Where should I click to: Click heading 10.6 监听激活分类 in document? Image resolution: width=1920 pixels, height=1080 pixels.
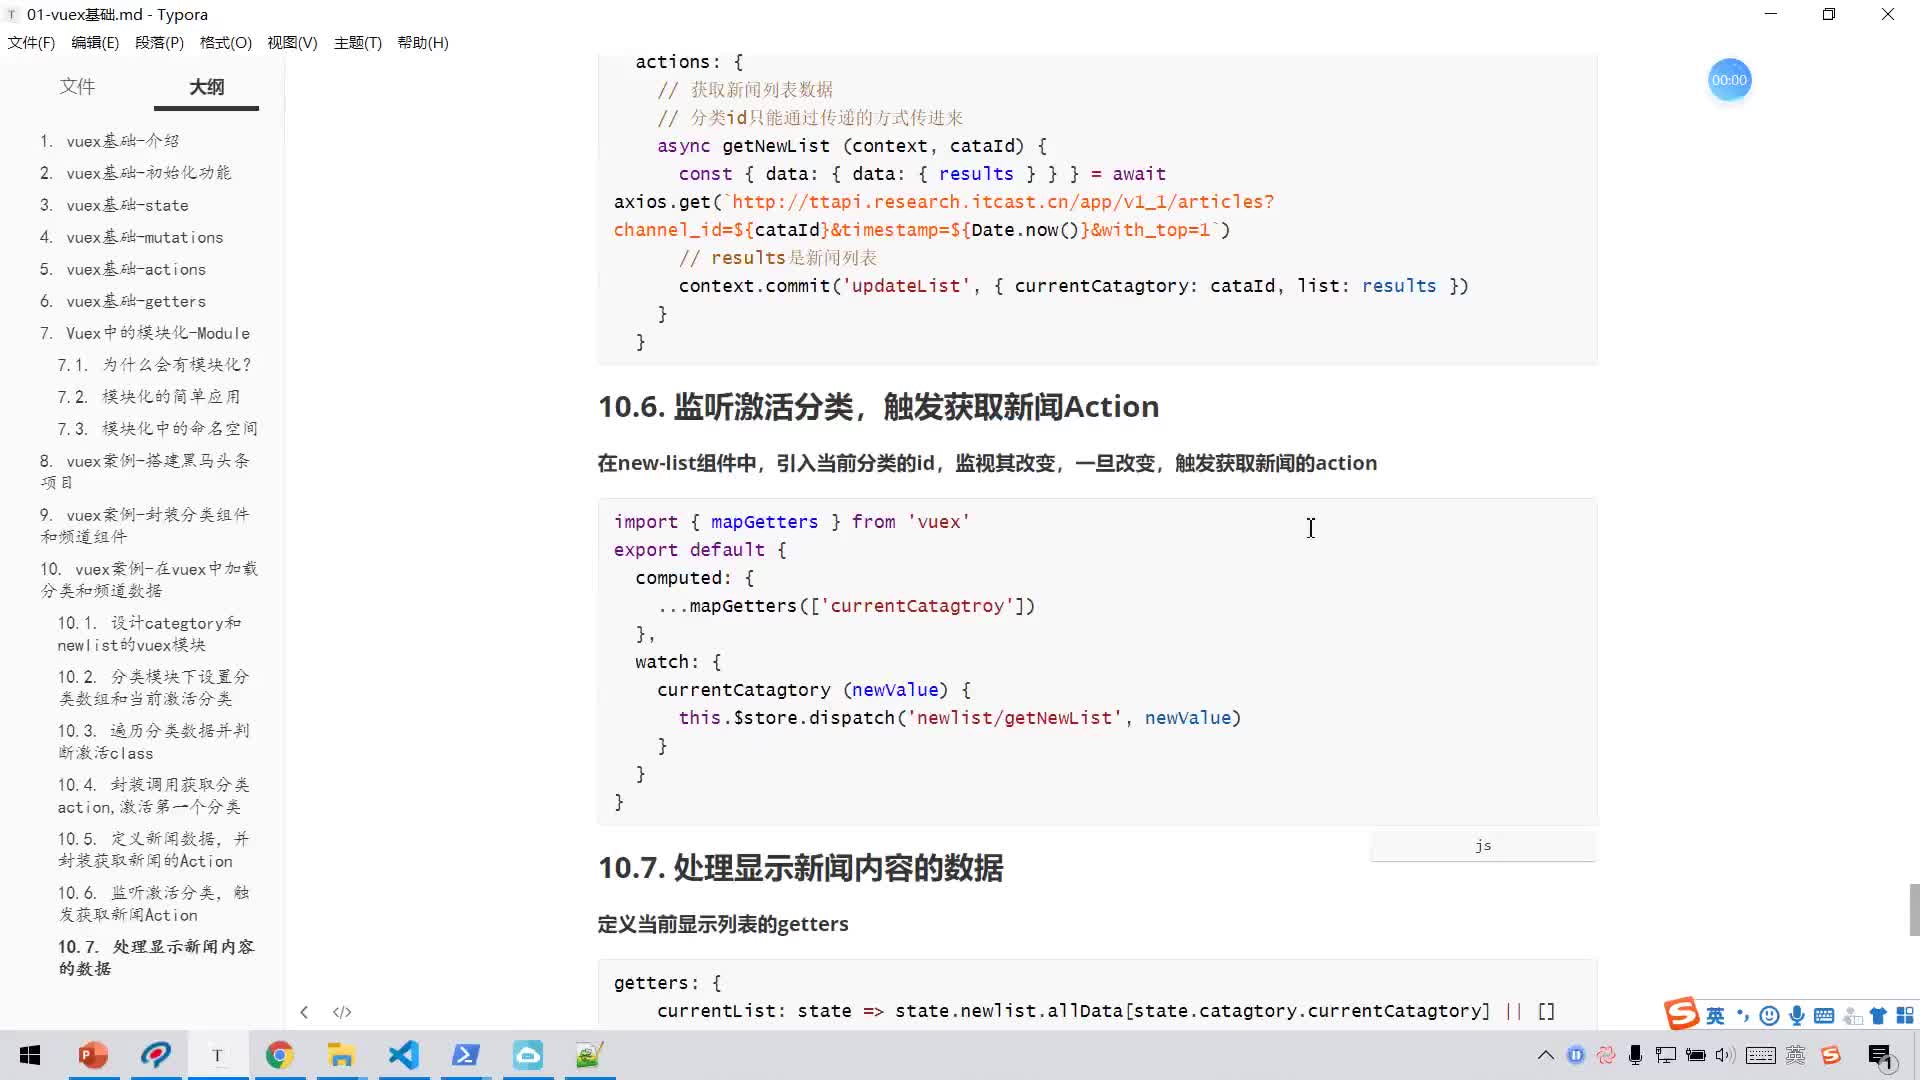pyautogui.click(x=879, y=407)
